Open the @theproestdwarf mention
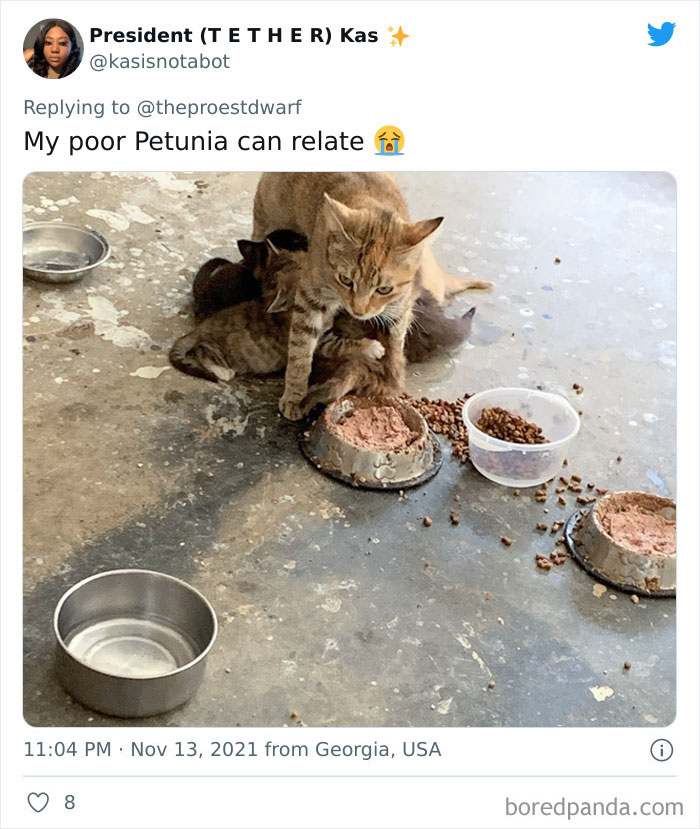The width and height of the screenshot is (700, 829). 219,107
